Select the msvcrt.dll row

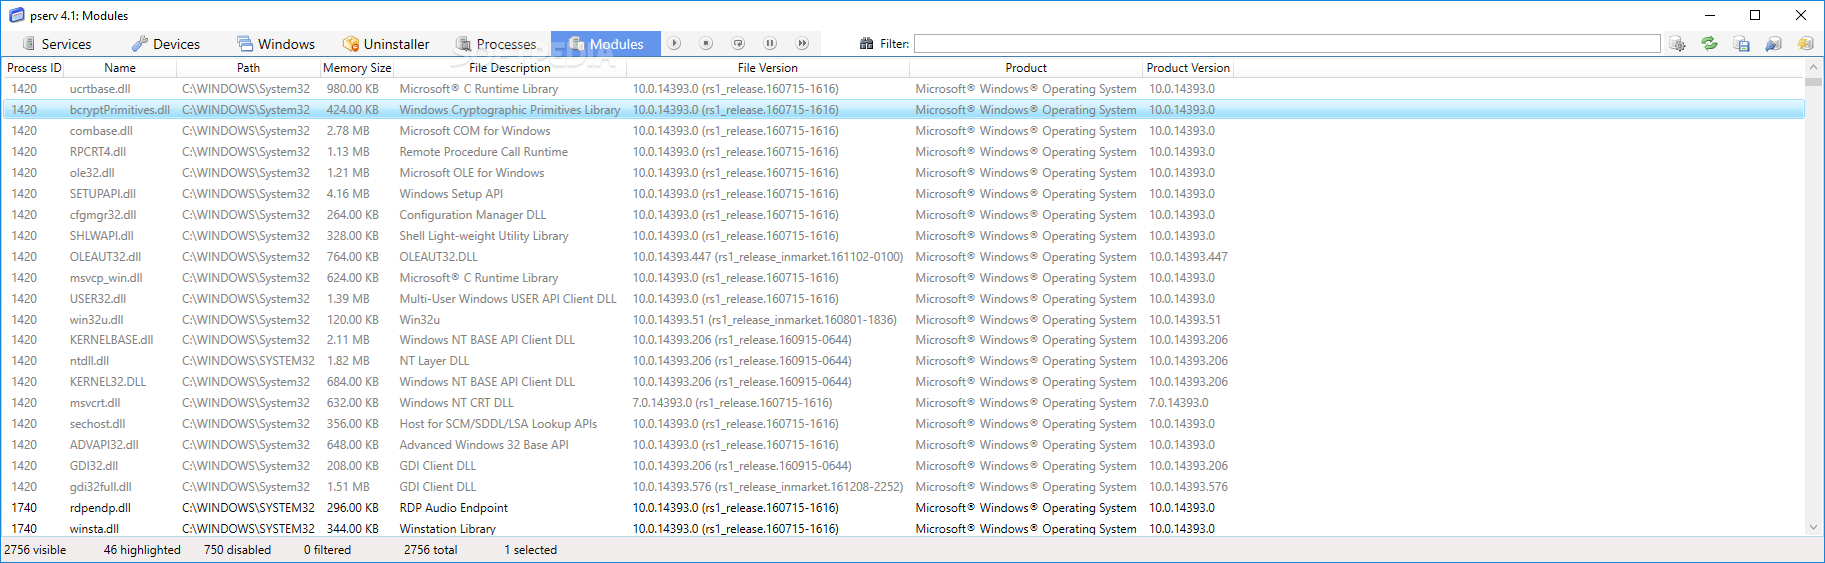904,403
